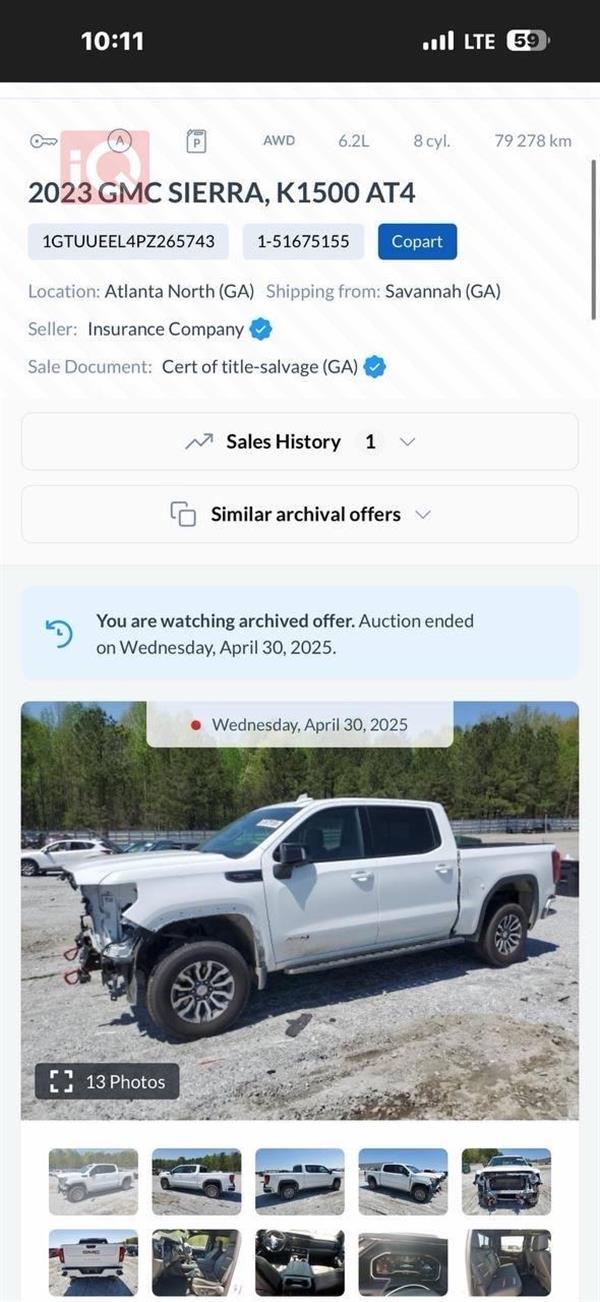Click the trend chart icon beside Sales History
This screenshot has height=1302, width=600.
pos(200,440)
